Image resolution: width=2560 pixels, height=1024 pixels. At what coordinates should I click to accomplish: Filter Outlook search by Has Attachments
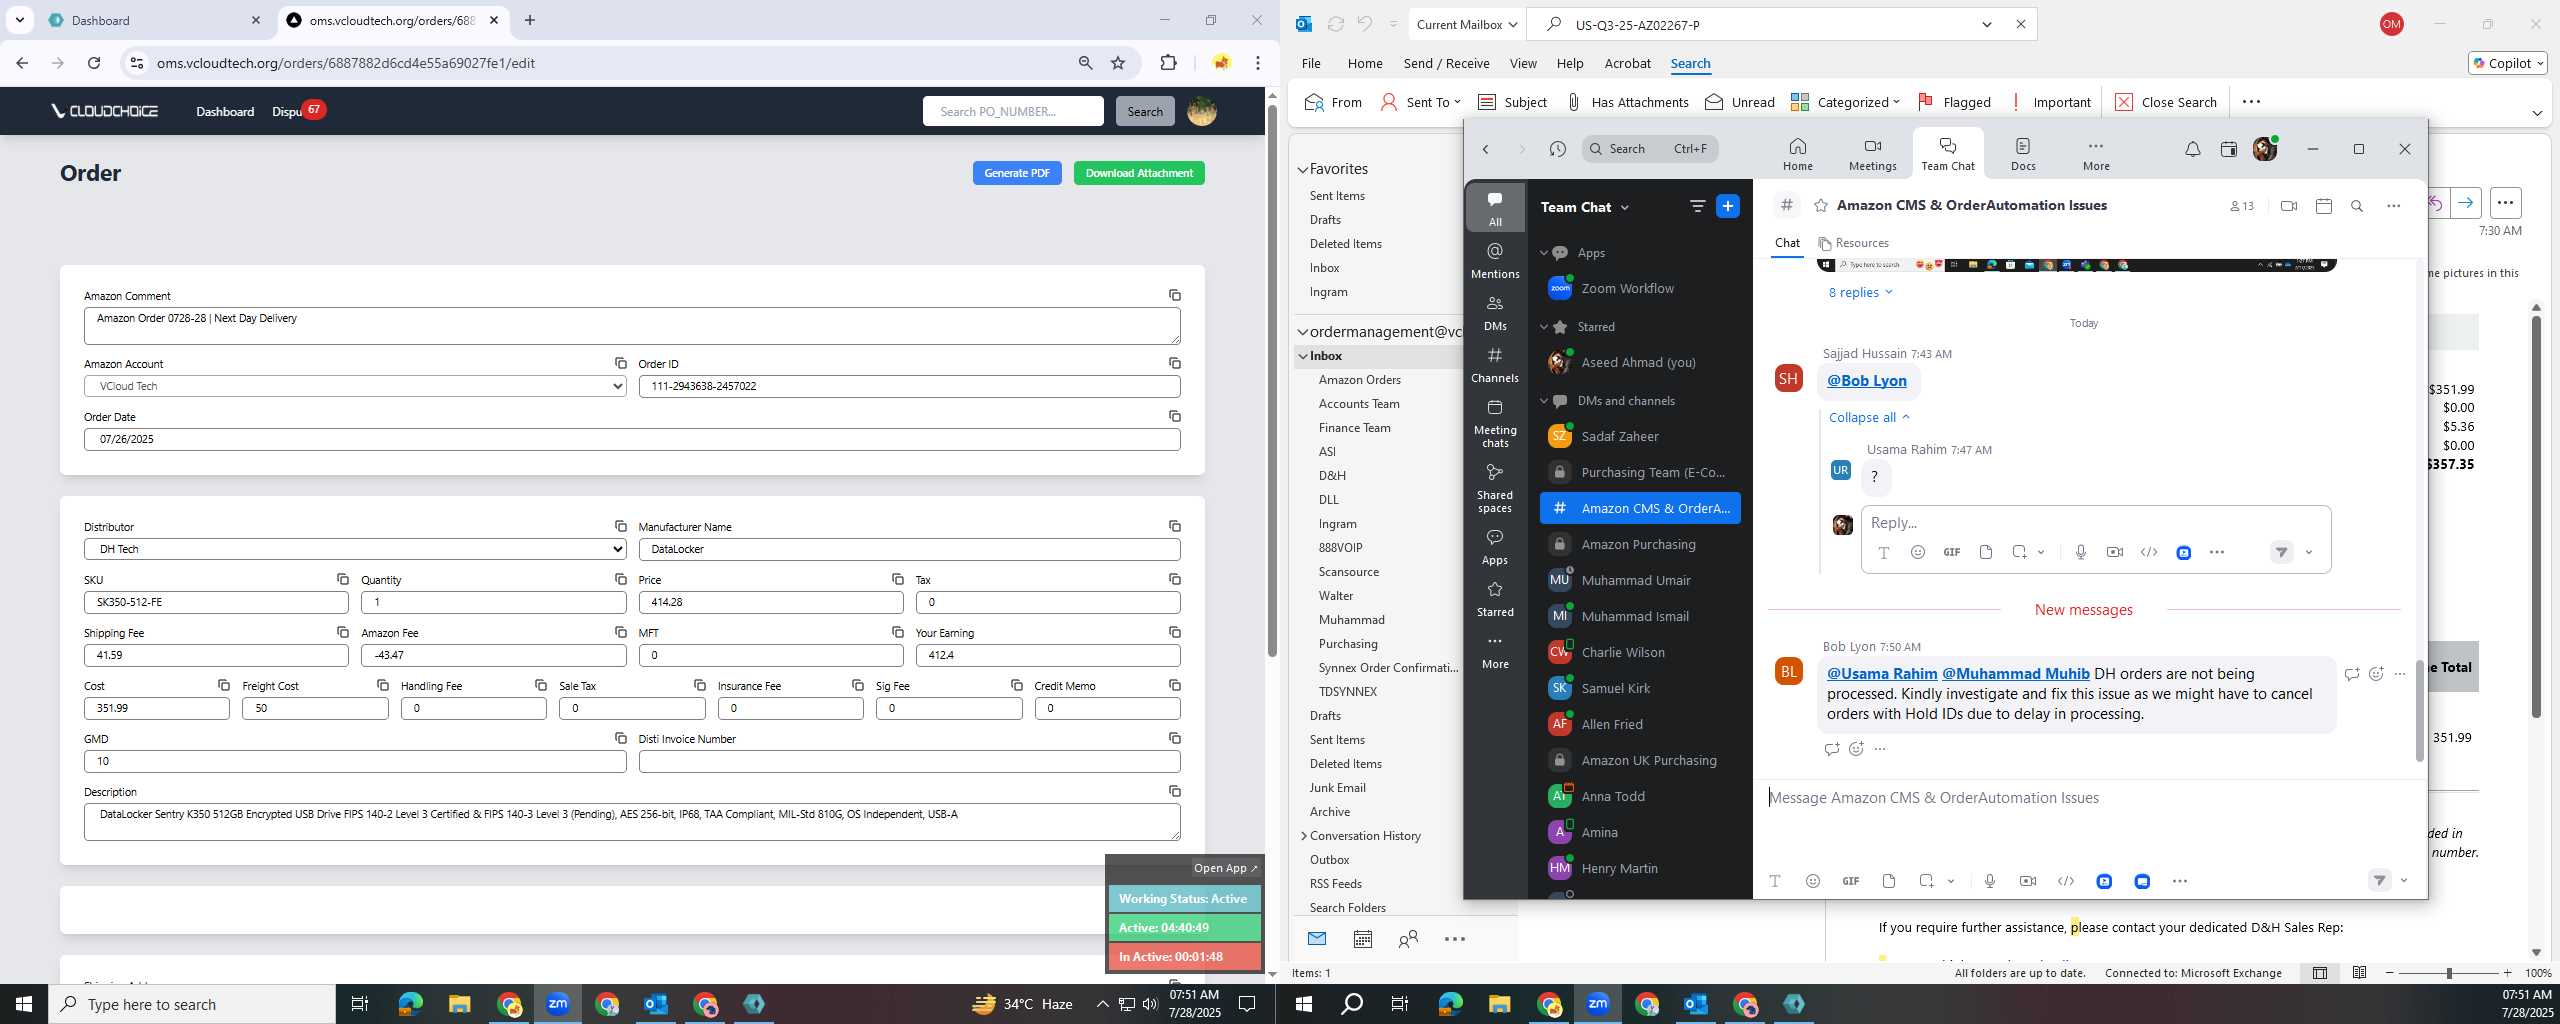(1627, 102)
